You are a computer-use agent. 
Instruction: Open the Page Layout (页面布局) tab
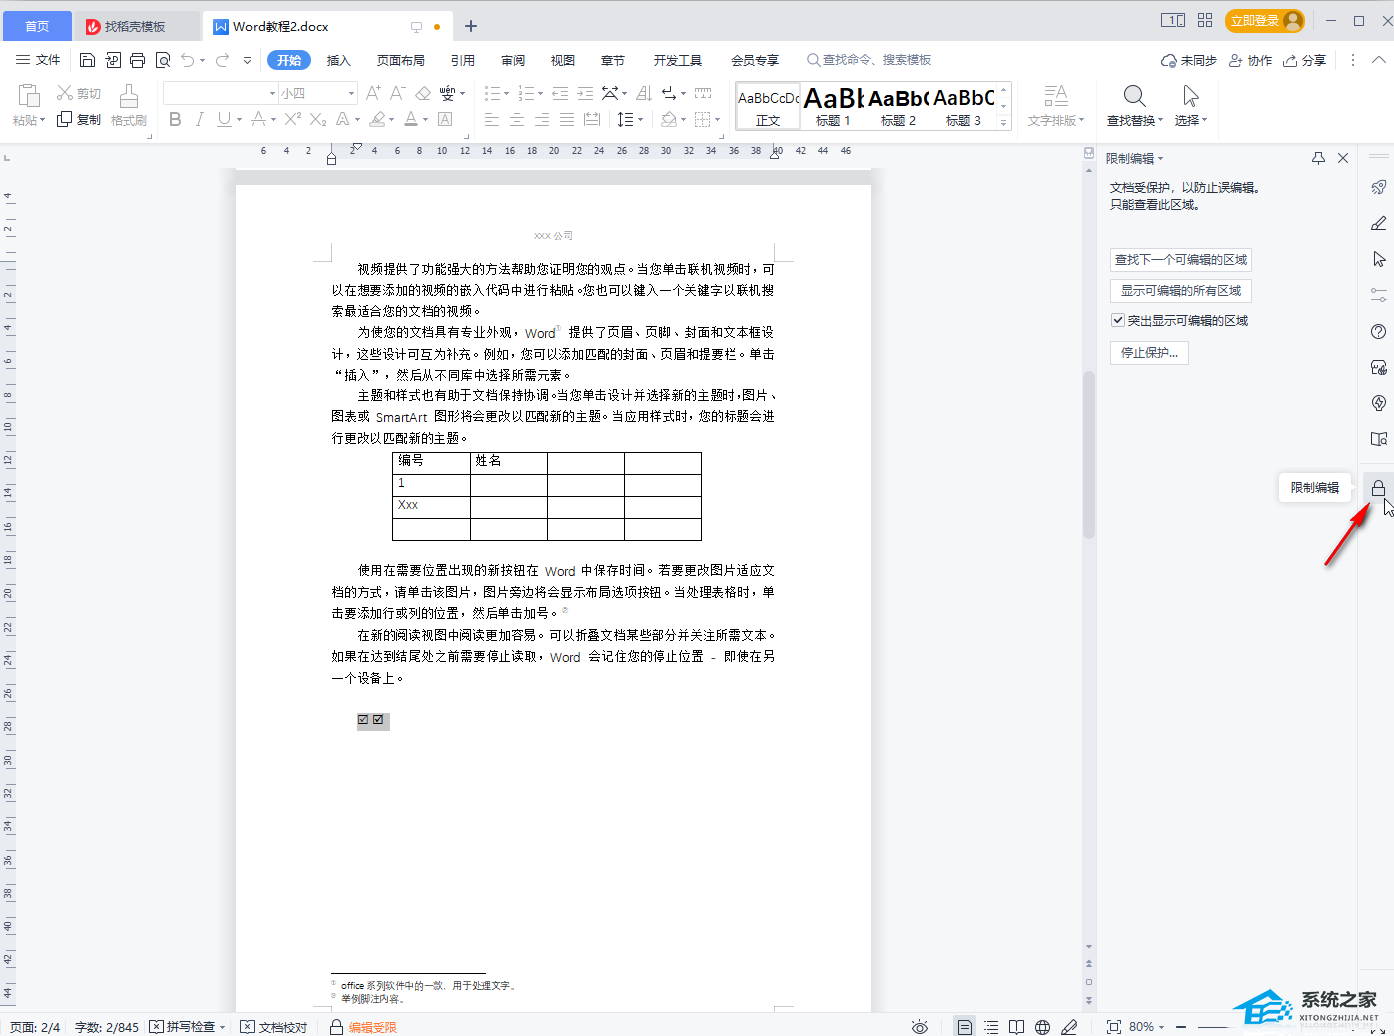pos(400,60)
